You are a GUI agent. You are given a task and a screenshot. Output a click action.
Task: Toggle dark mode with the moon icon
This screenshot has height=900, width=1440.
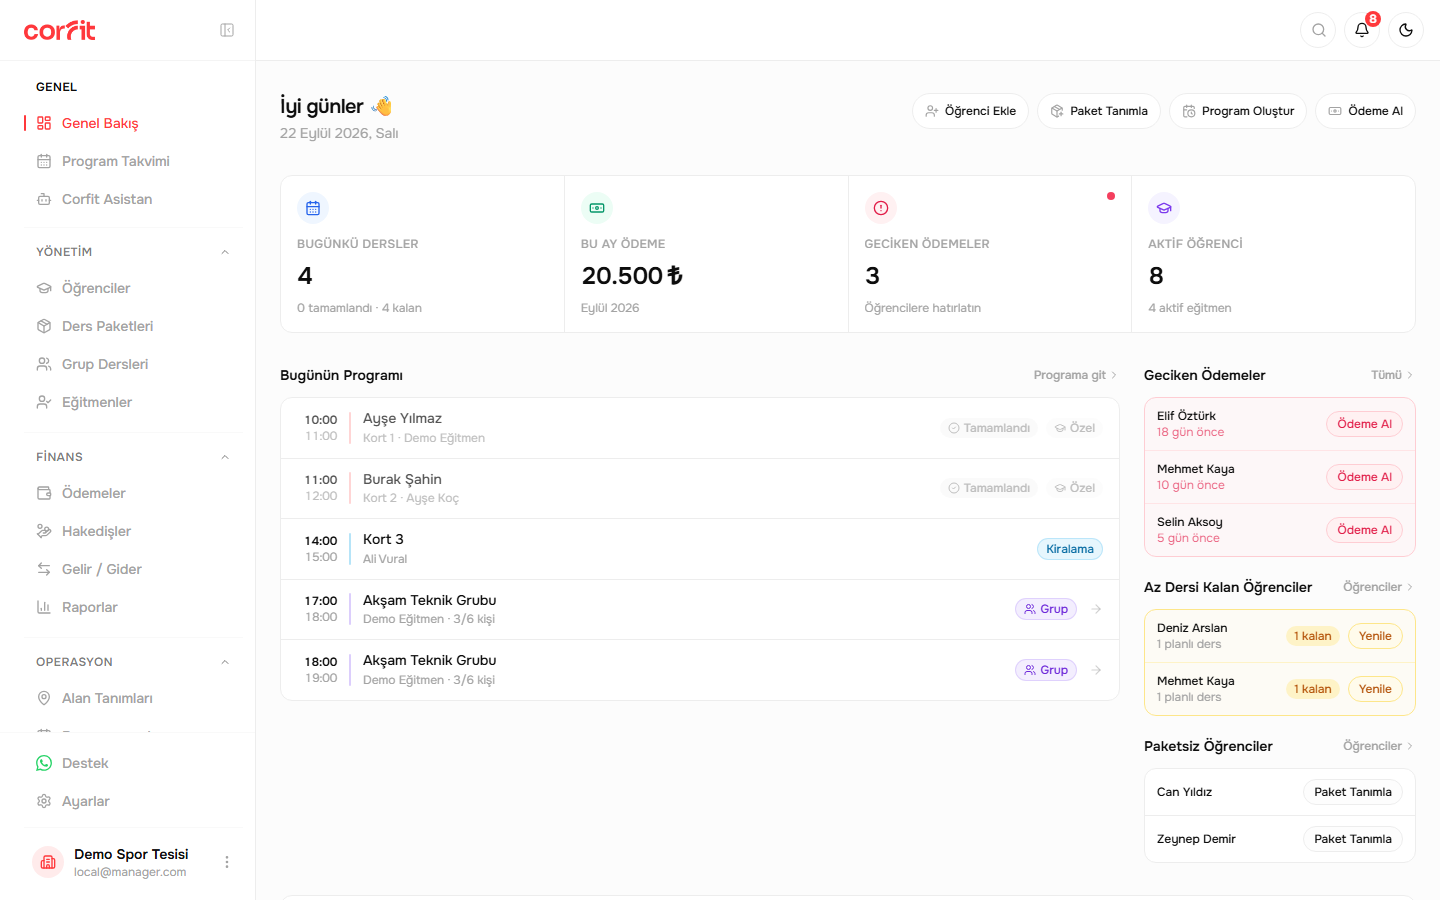click(x=1406, y=30)
